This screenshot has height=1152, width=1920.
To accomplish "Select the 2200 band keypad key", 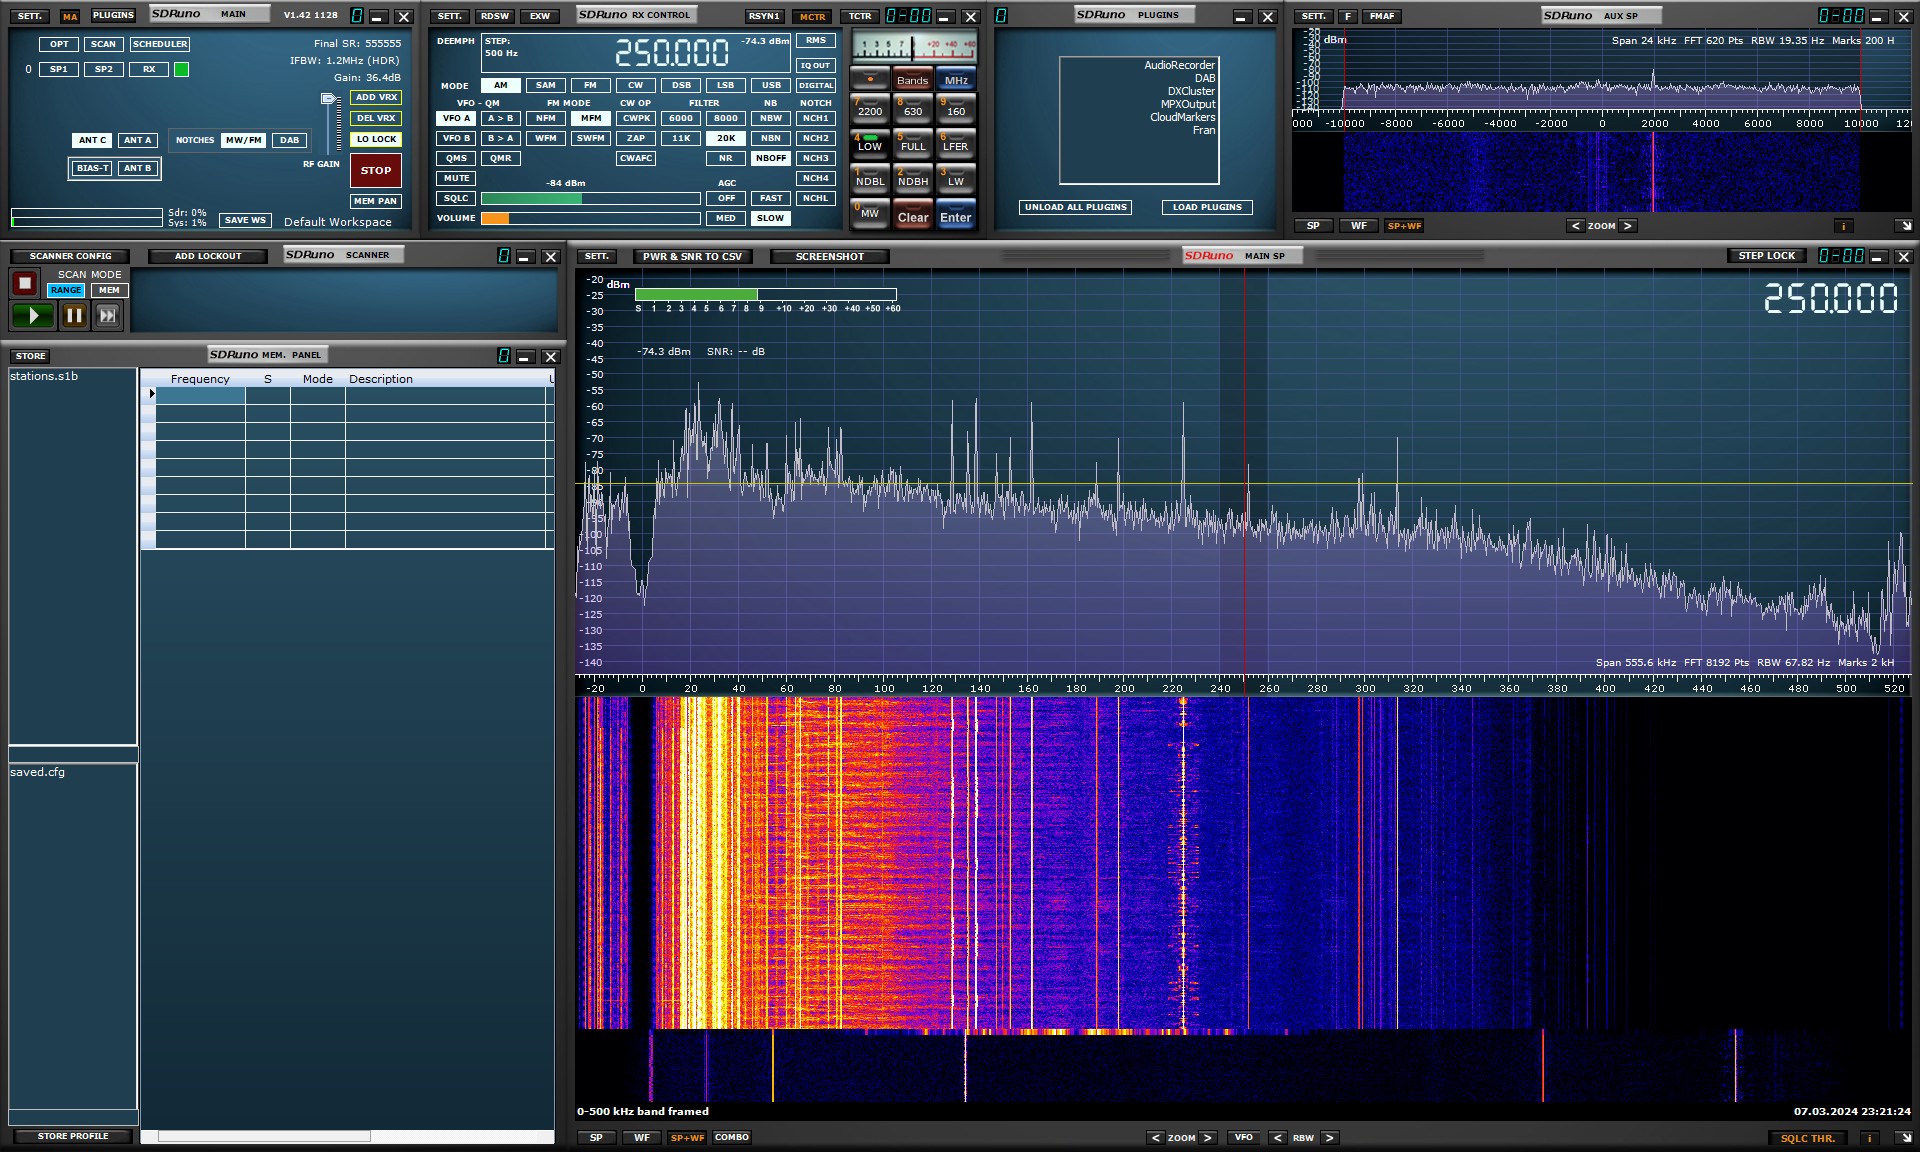I will [869, 109].
